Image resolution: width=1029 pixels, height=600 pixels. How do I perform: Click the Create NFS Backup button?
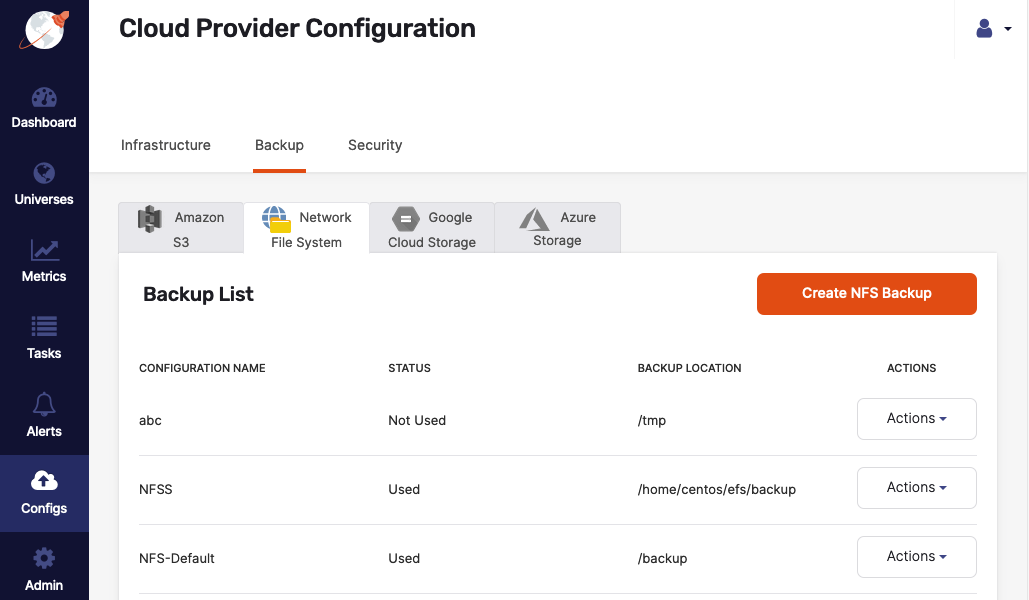pos(866,294)
